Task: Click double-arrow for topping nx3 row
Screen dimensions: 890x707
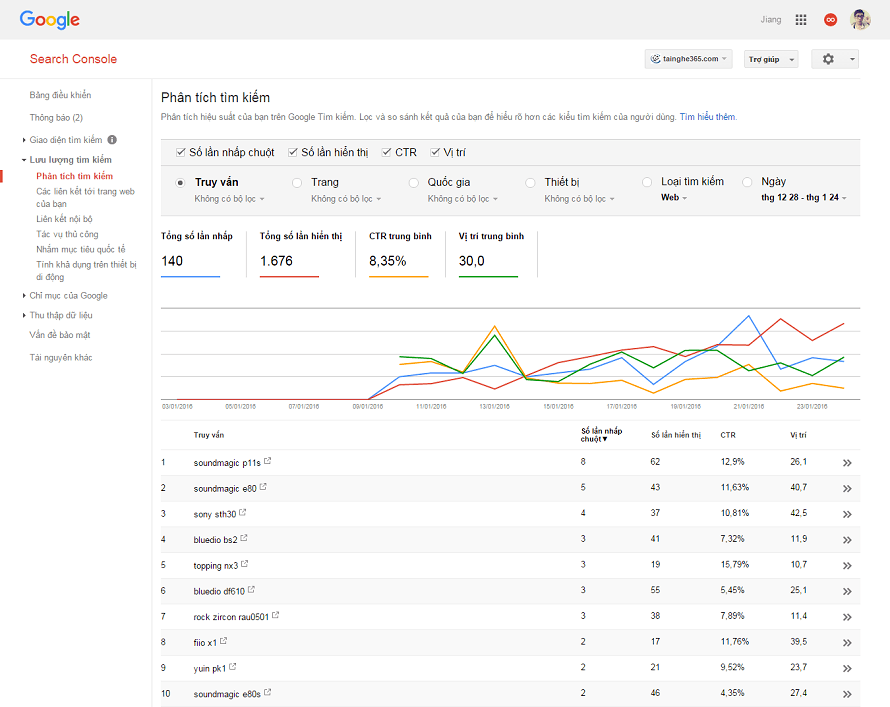Action: [x=847, y=566]
